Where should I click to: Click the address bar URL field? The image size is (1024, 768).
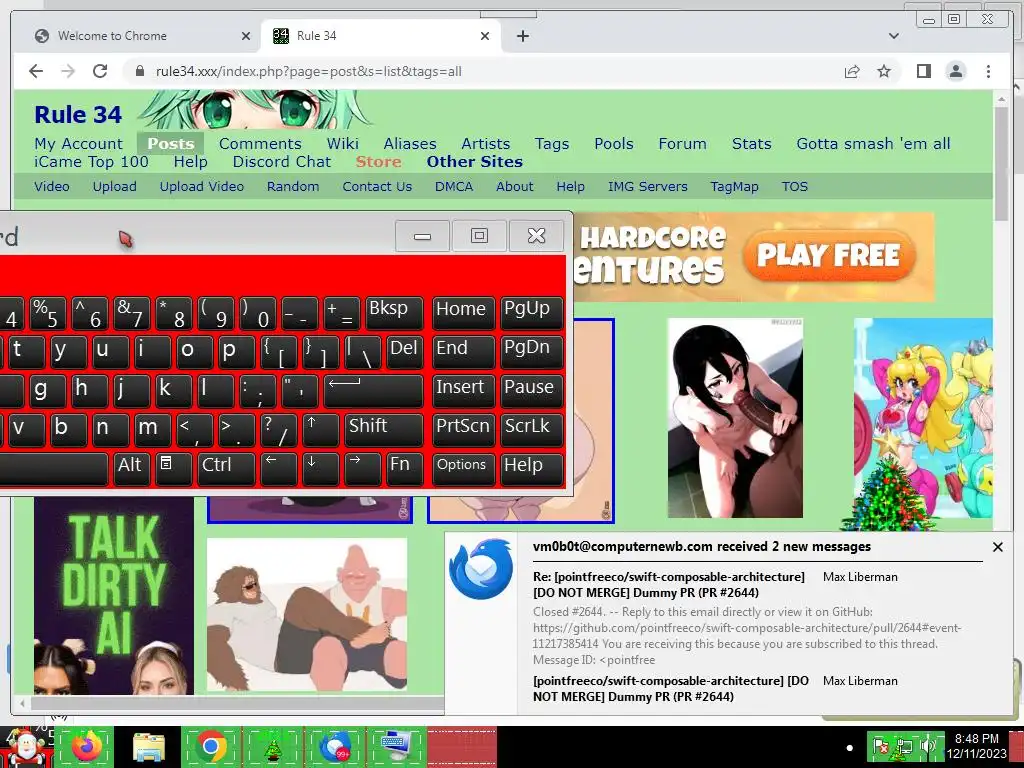point(483,71)
